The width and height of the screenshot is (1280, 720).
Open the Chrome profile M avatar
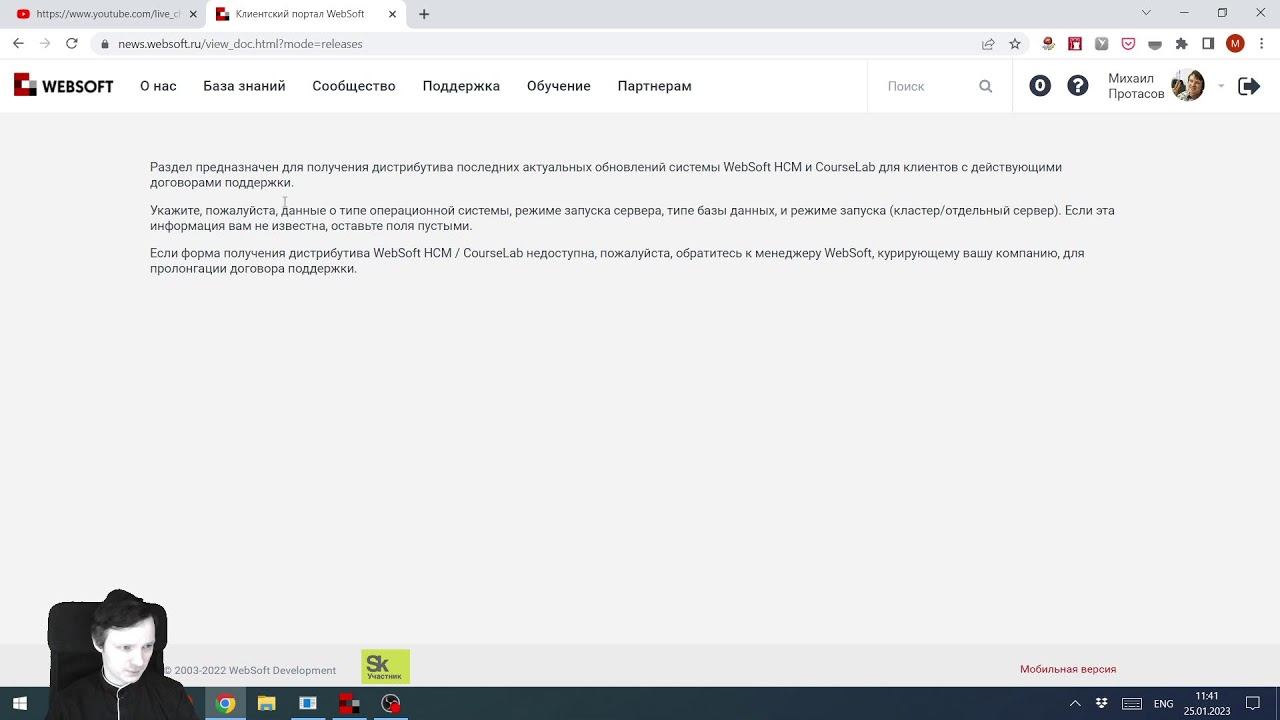1235,44
